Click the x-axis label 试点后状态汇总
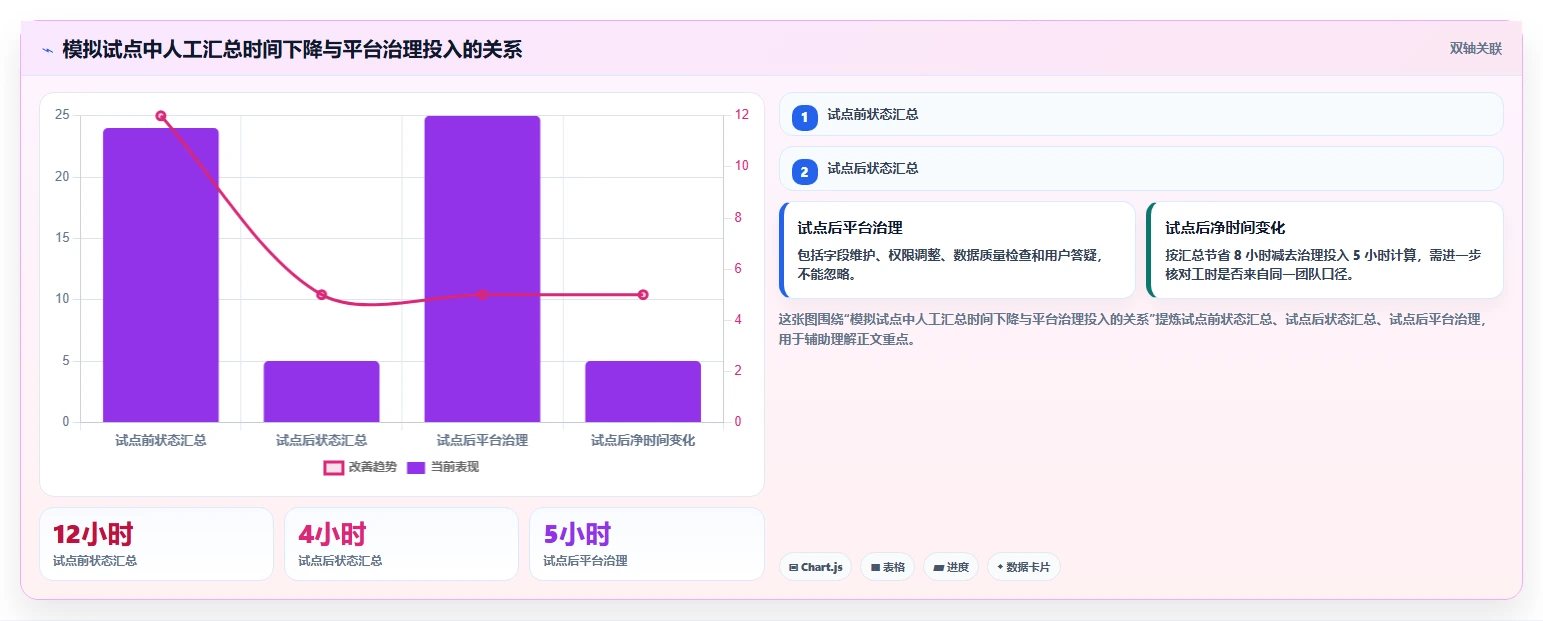This screenshot has height=621, width=1543. pyautogui.click(x=321, y=440)
